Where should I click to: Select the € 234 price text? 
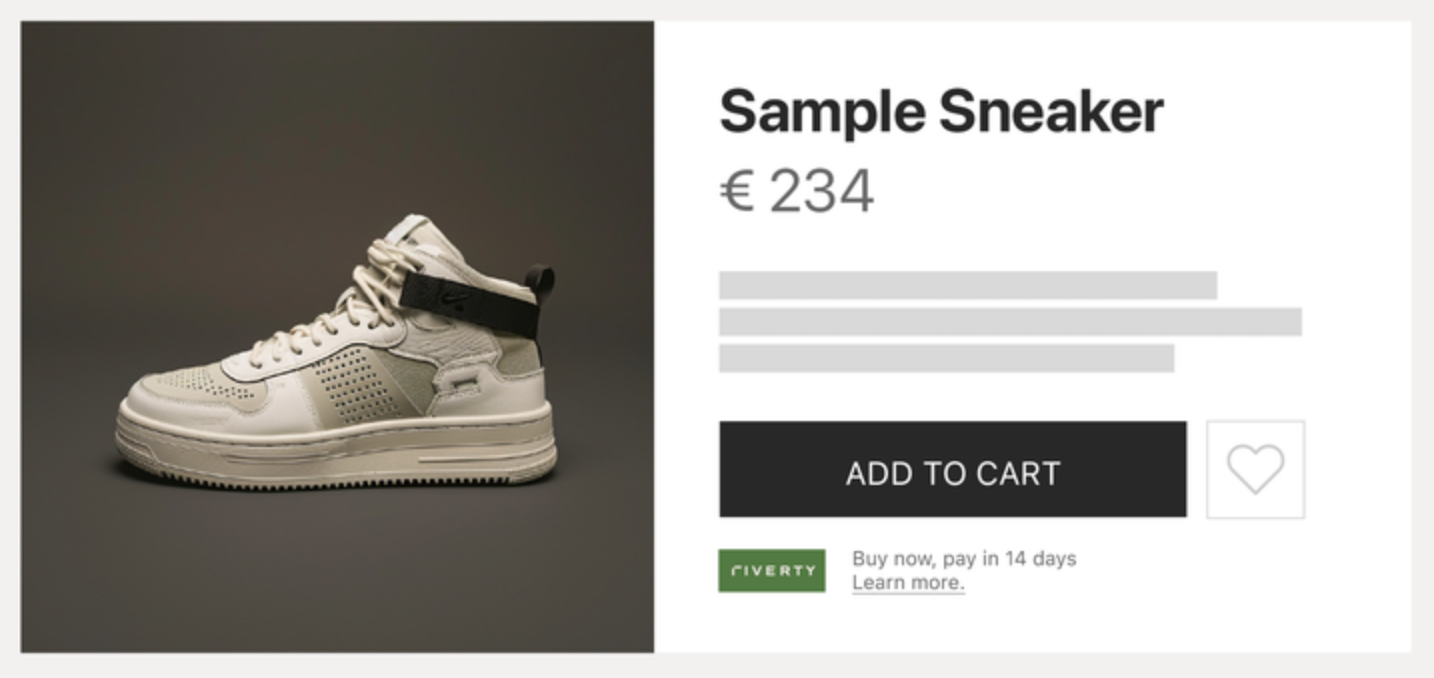click(x=797, y=191)
